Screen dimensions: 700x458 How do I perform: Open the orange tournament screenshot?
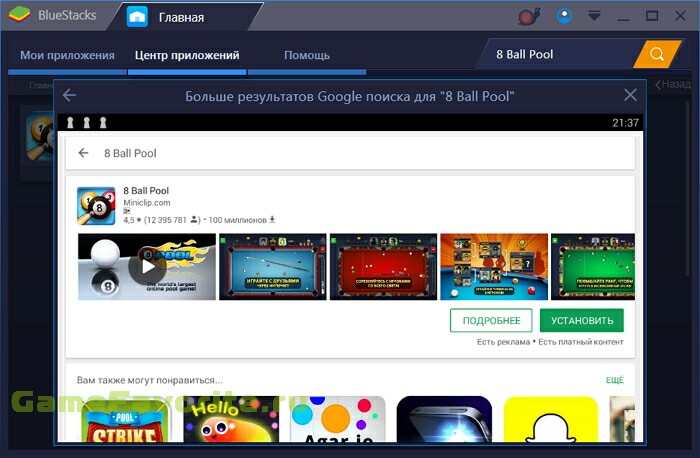[494, 266]
